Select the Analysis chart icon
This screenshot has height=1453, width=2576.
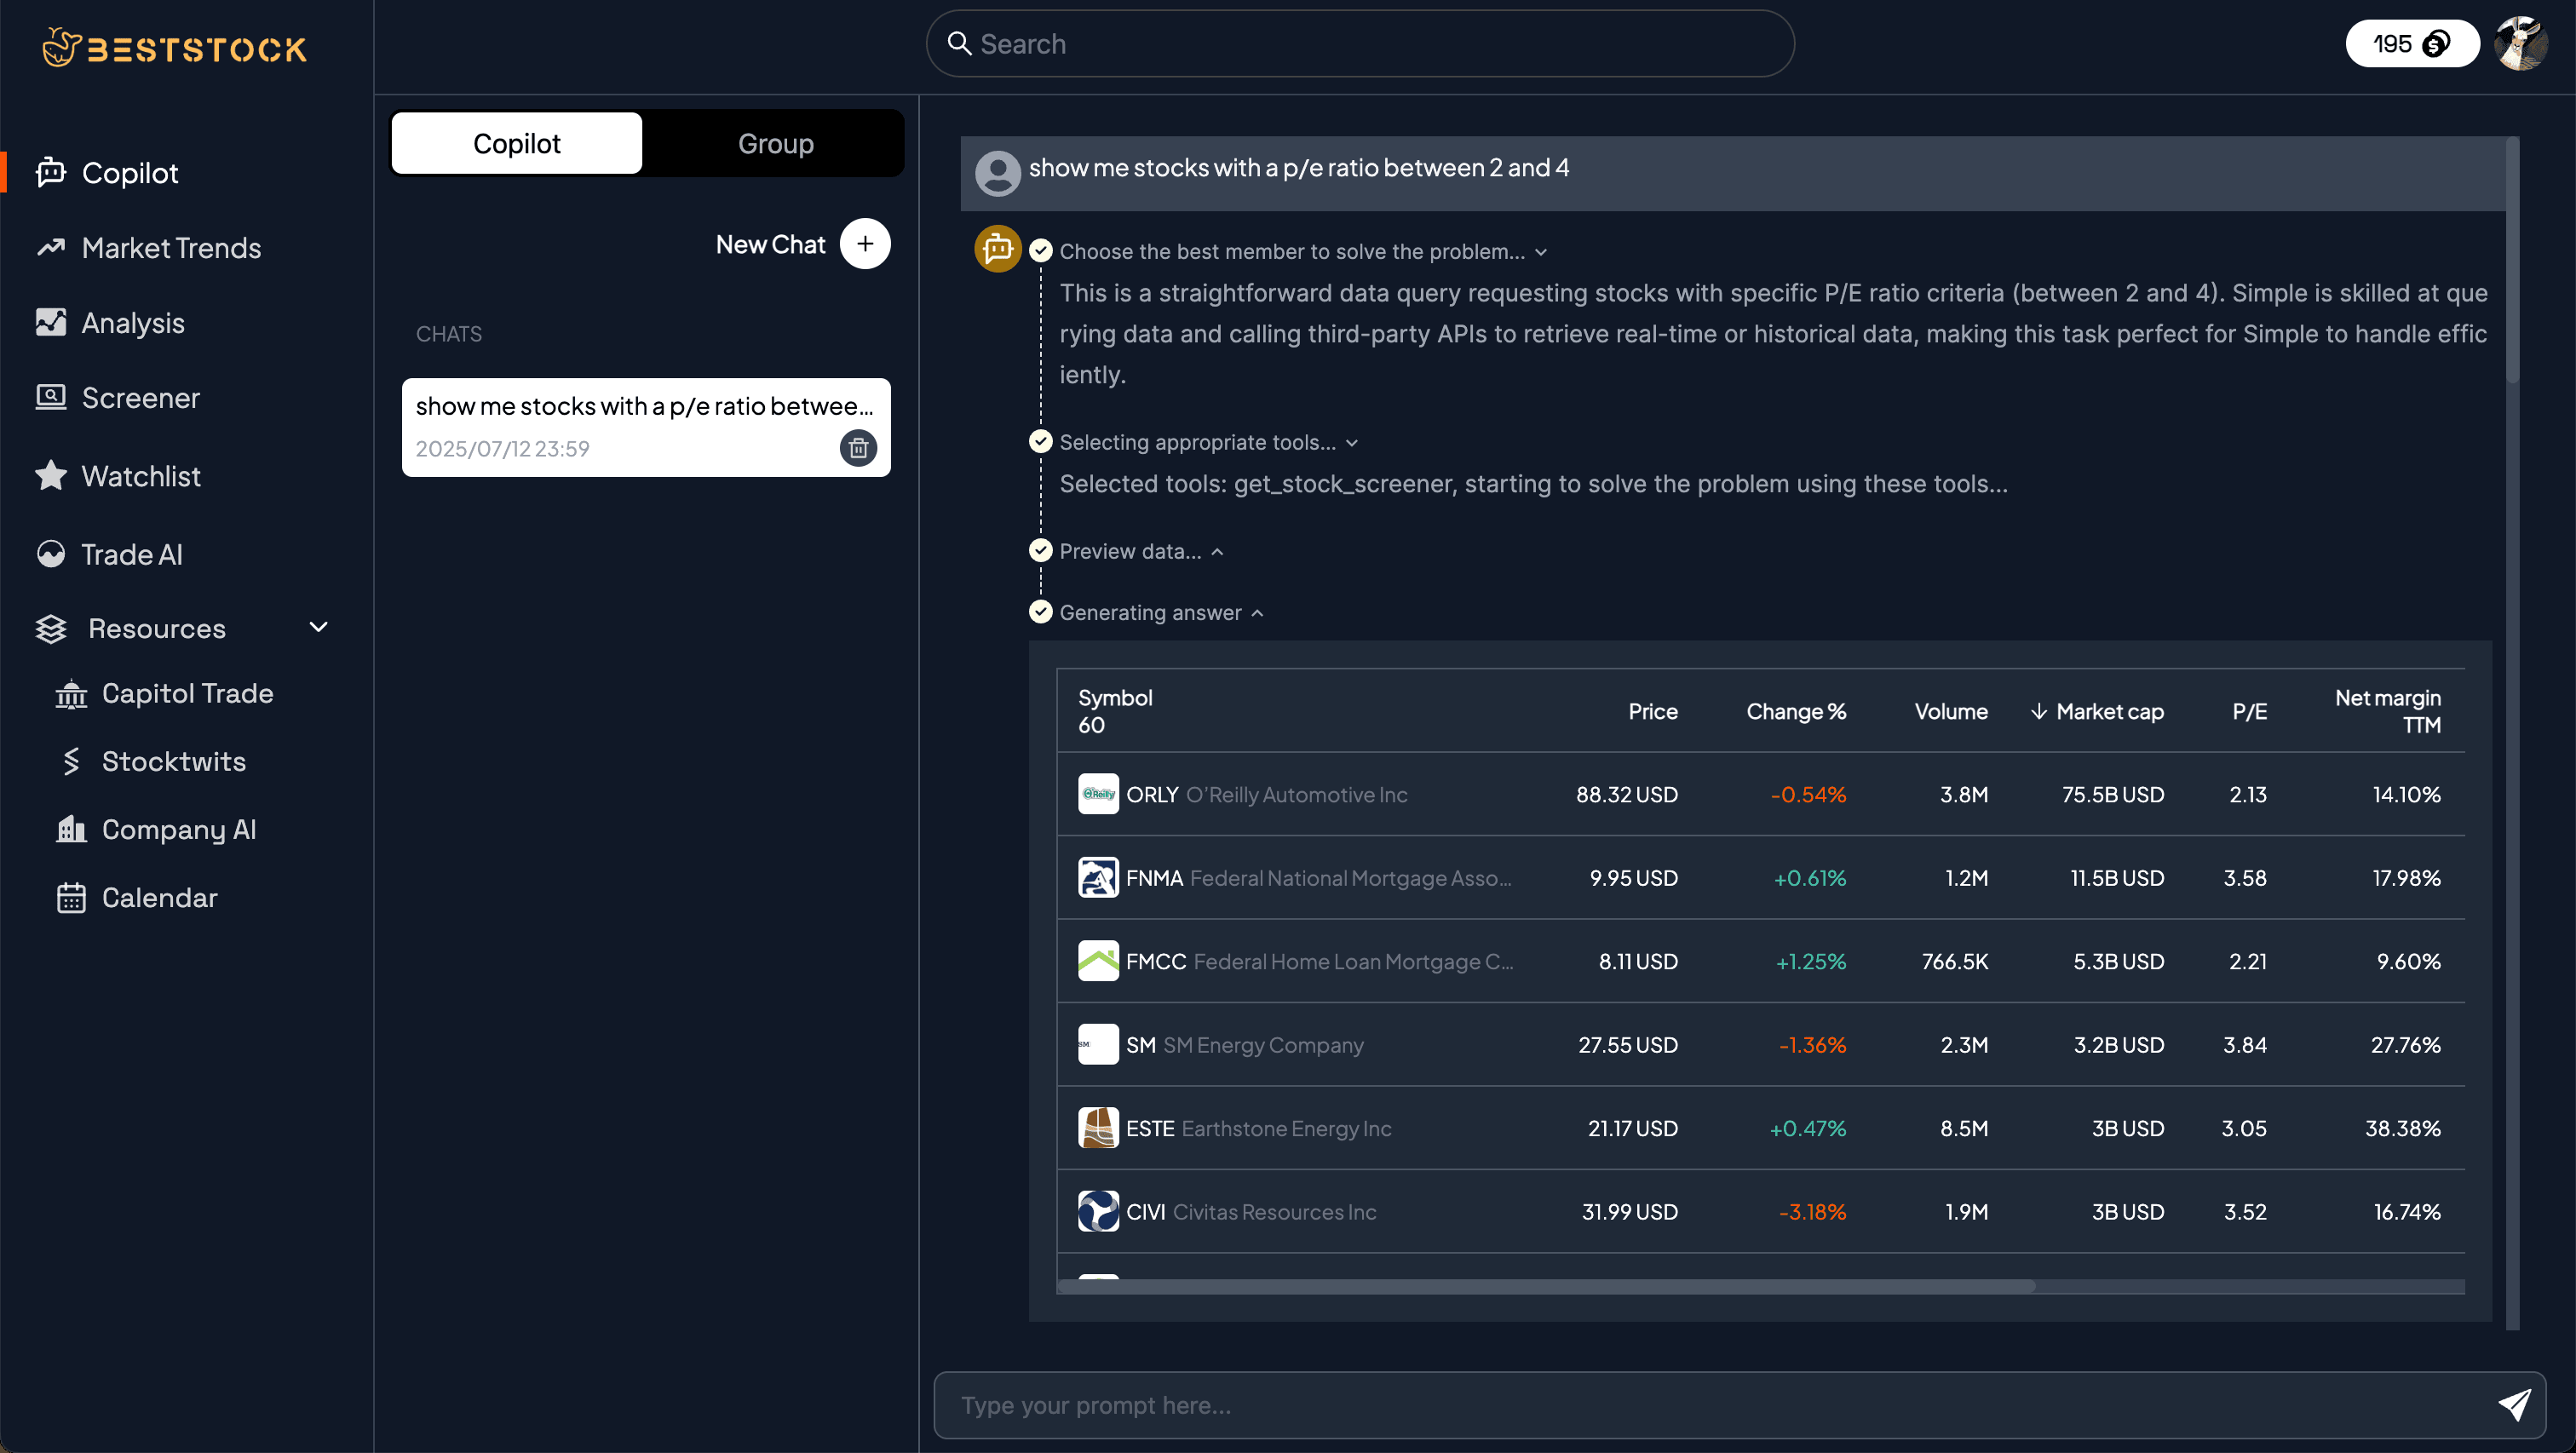pos(51,322)
